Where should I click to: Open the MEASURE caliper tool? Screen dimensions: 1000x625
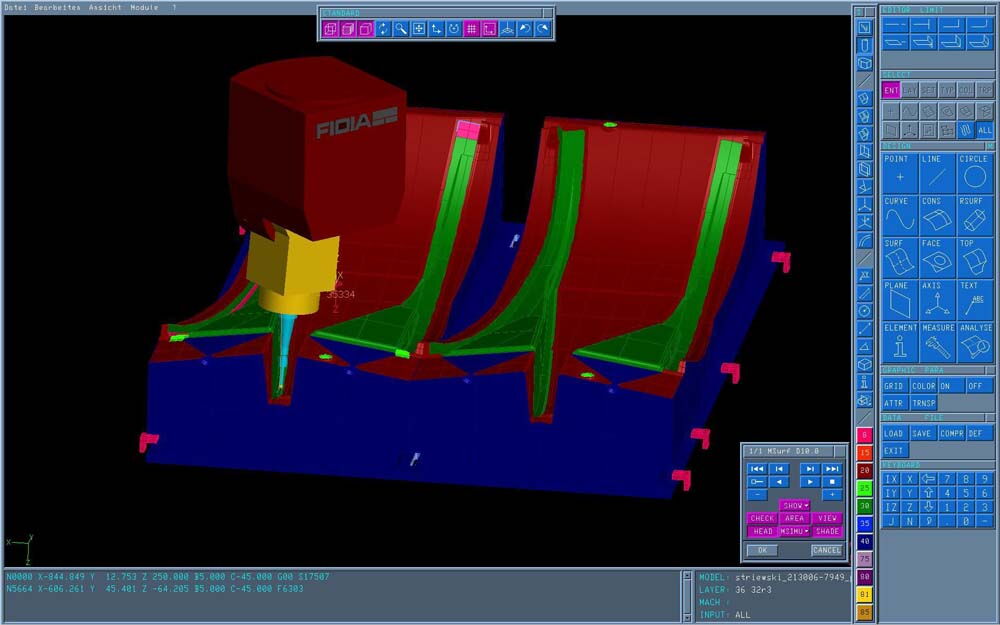(x=937, y=342)
